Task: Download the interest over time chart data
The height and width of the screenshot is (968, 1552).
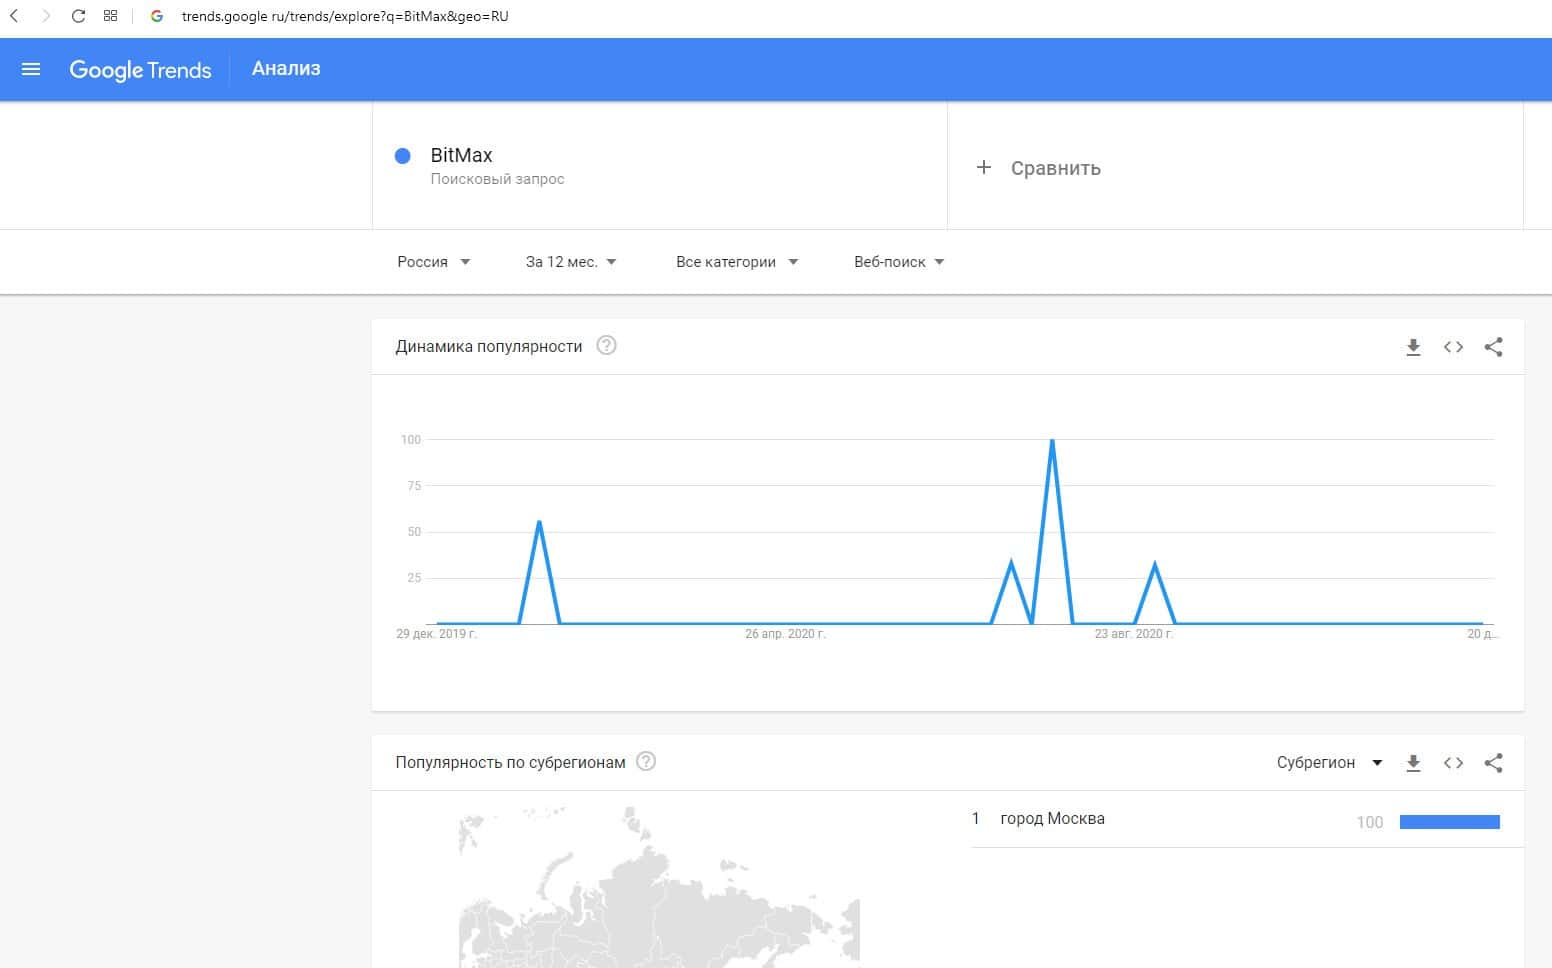Action: point(1413,347)
